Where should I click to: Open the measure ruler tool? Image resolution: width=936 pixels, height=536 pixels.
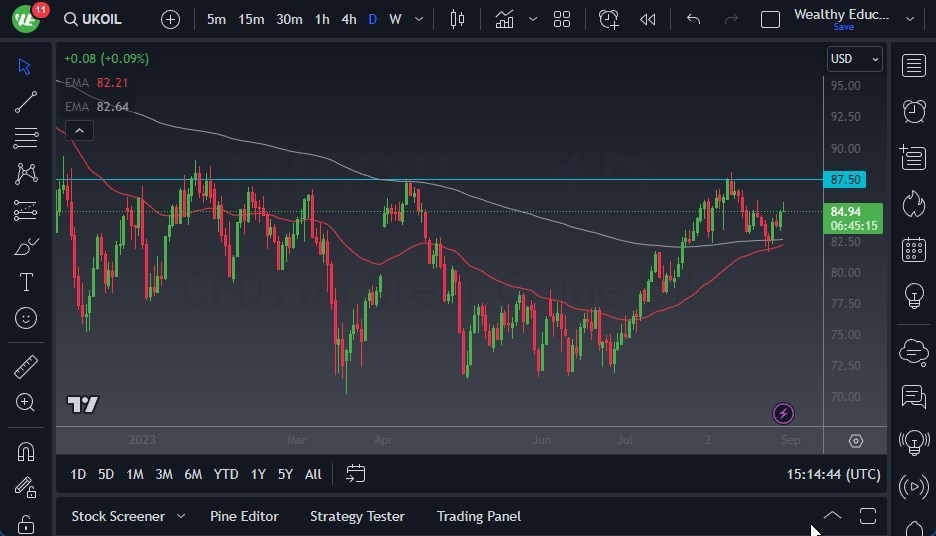click(26, 366)
